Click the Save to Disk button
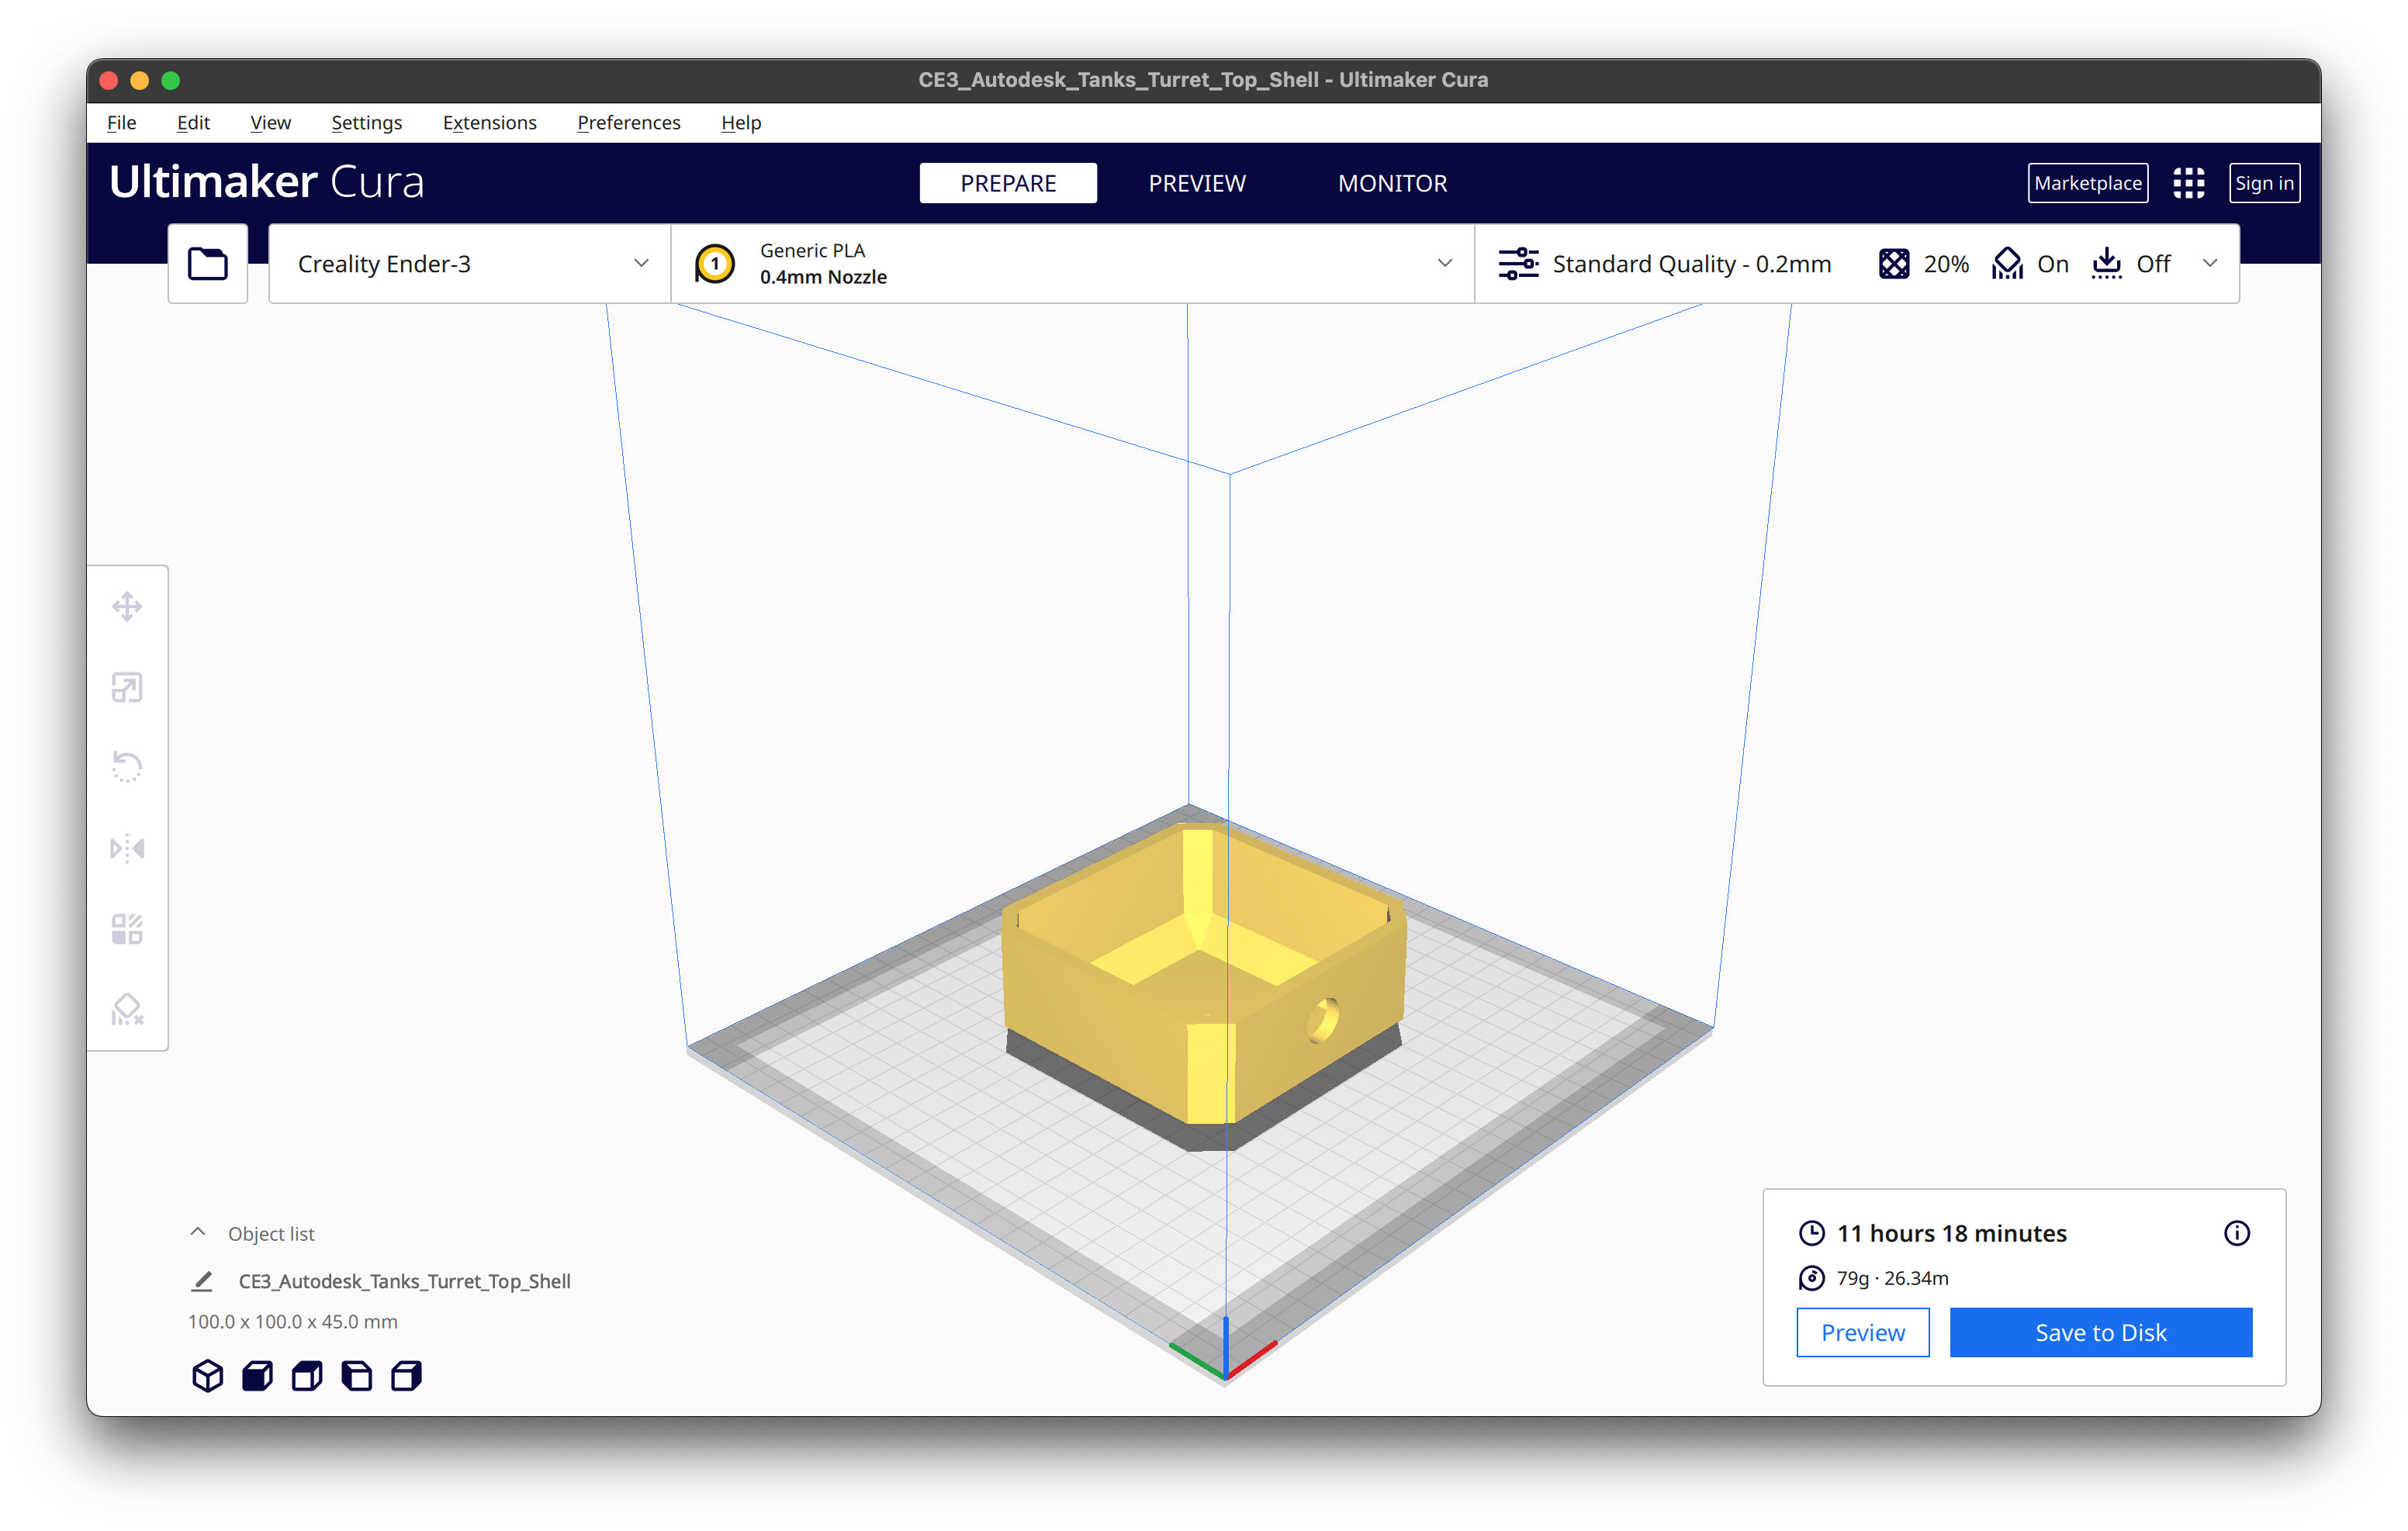 (2100, 1332)
